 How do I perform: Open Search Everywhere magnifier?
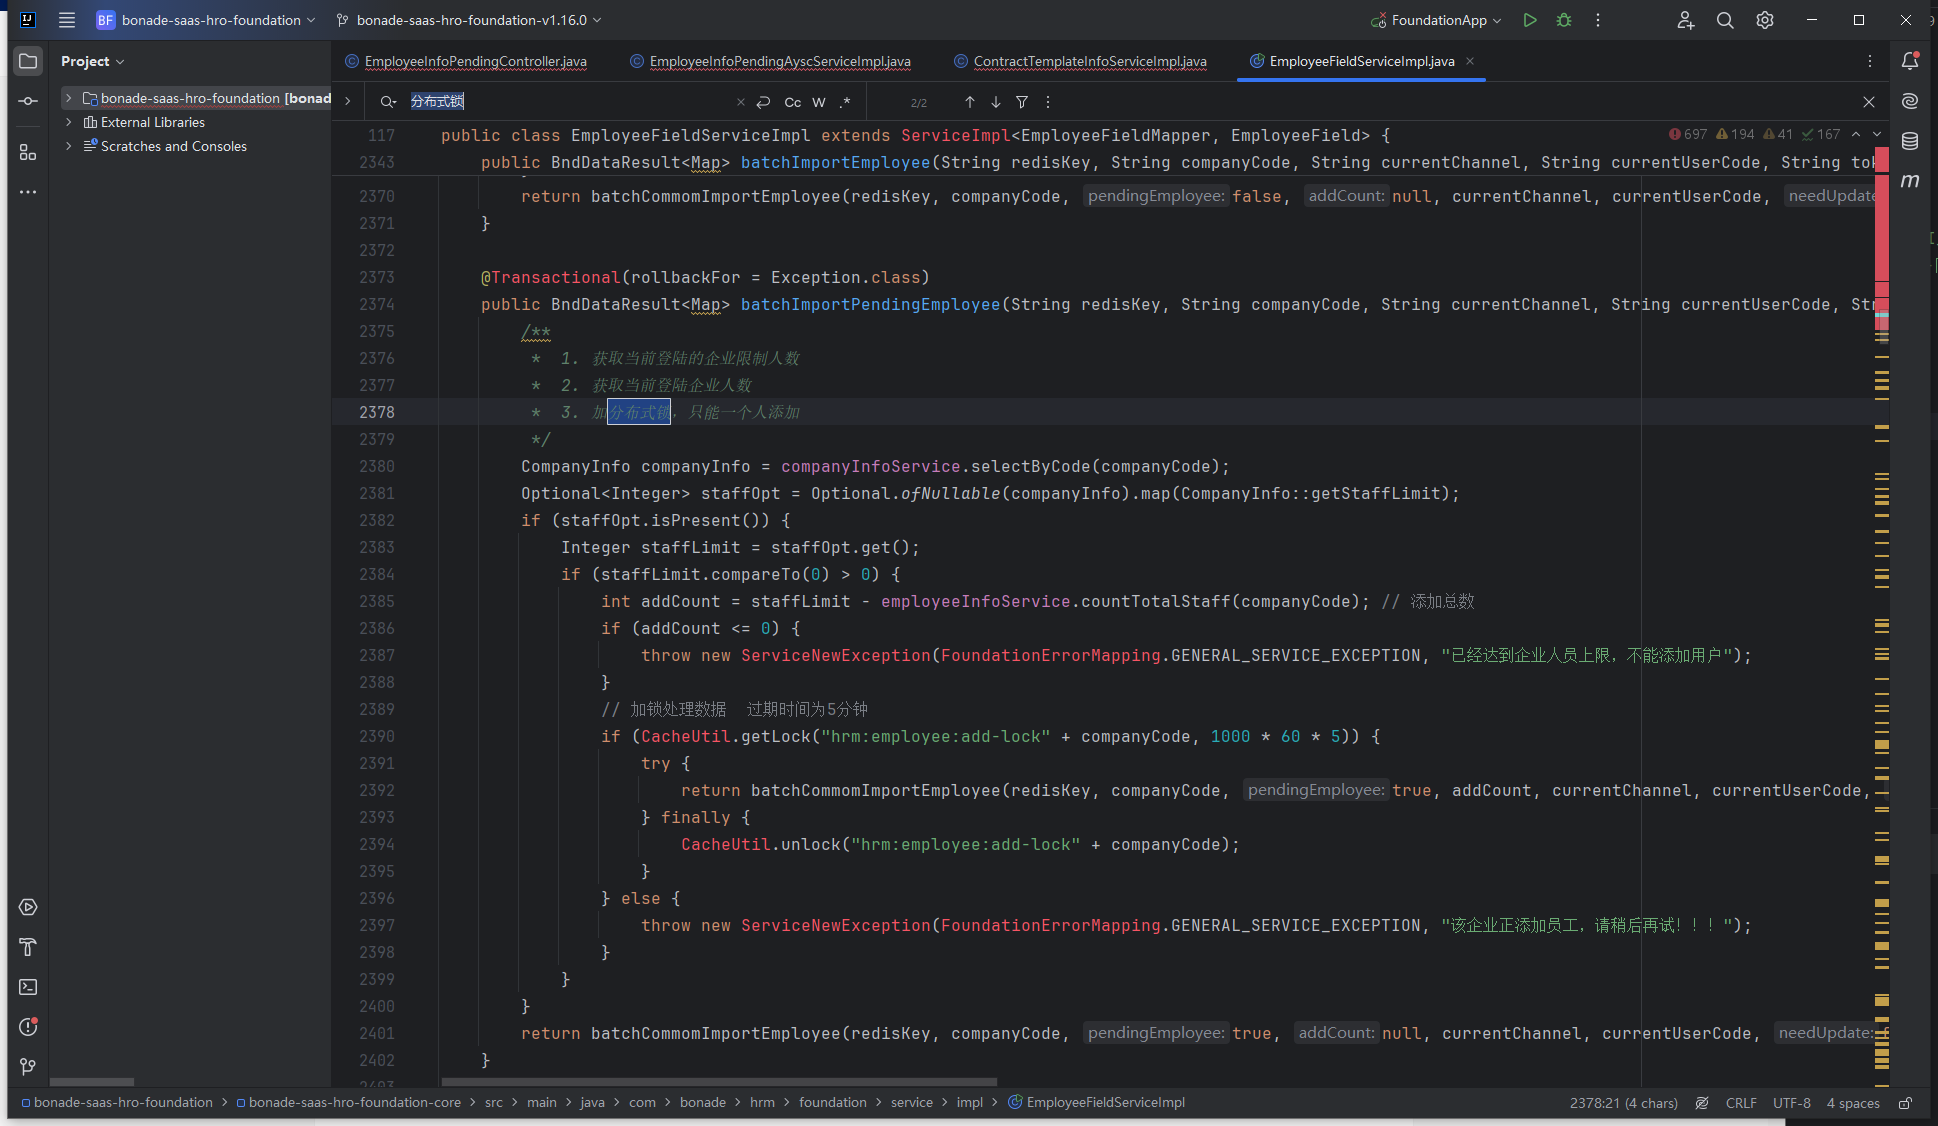click(1725, 20)
